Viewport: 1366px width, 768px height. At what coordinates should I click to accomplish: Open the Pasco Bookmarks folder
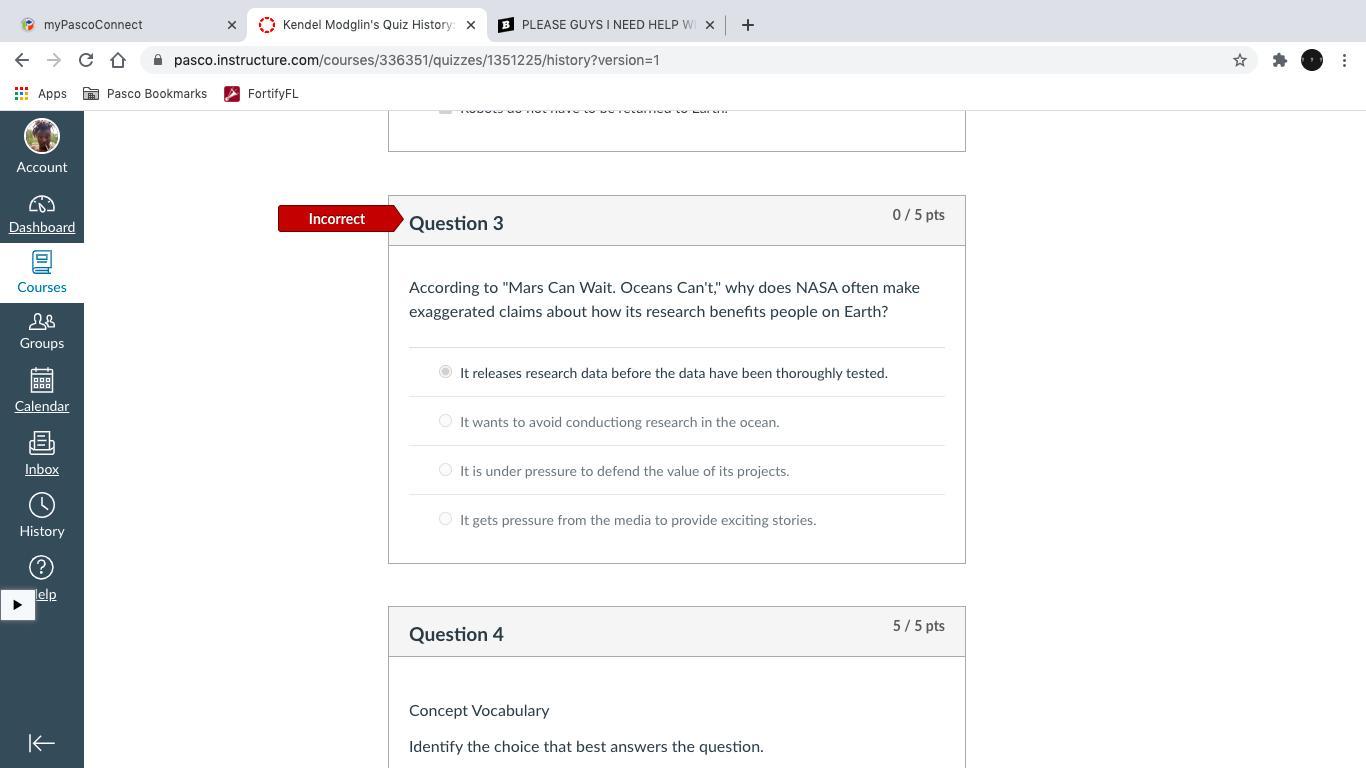tap(145, 94)
